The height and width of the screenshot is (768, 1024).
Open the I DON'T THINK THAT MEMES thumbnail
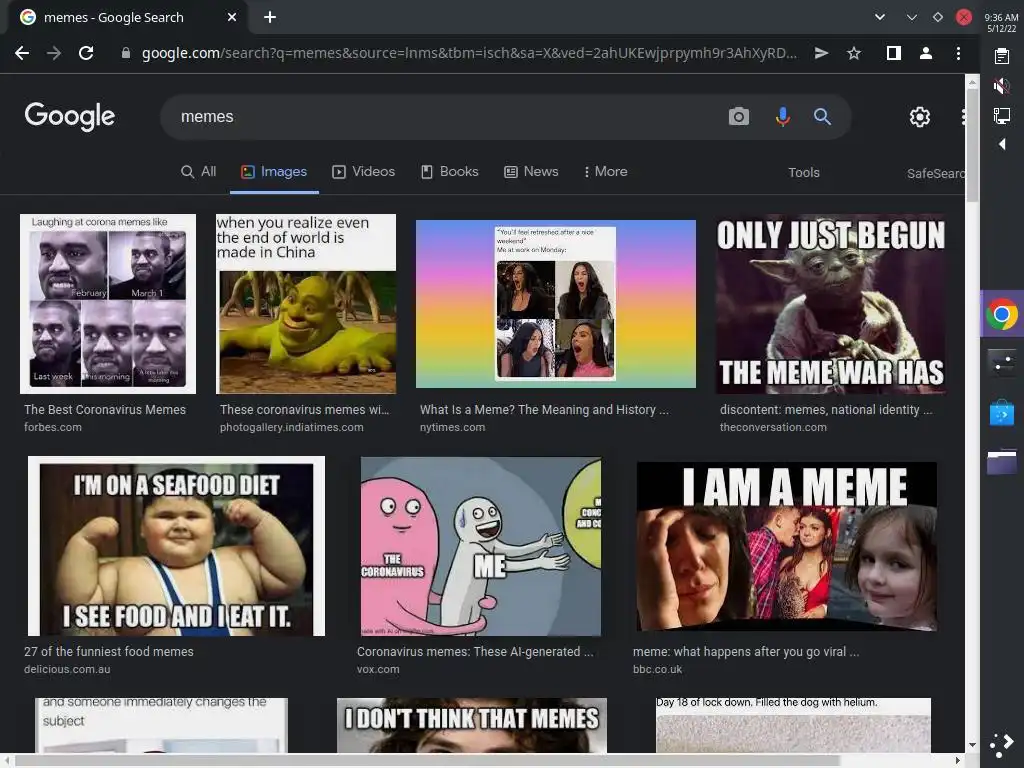[x=472, y=725]
